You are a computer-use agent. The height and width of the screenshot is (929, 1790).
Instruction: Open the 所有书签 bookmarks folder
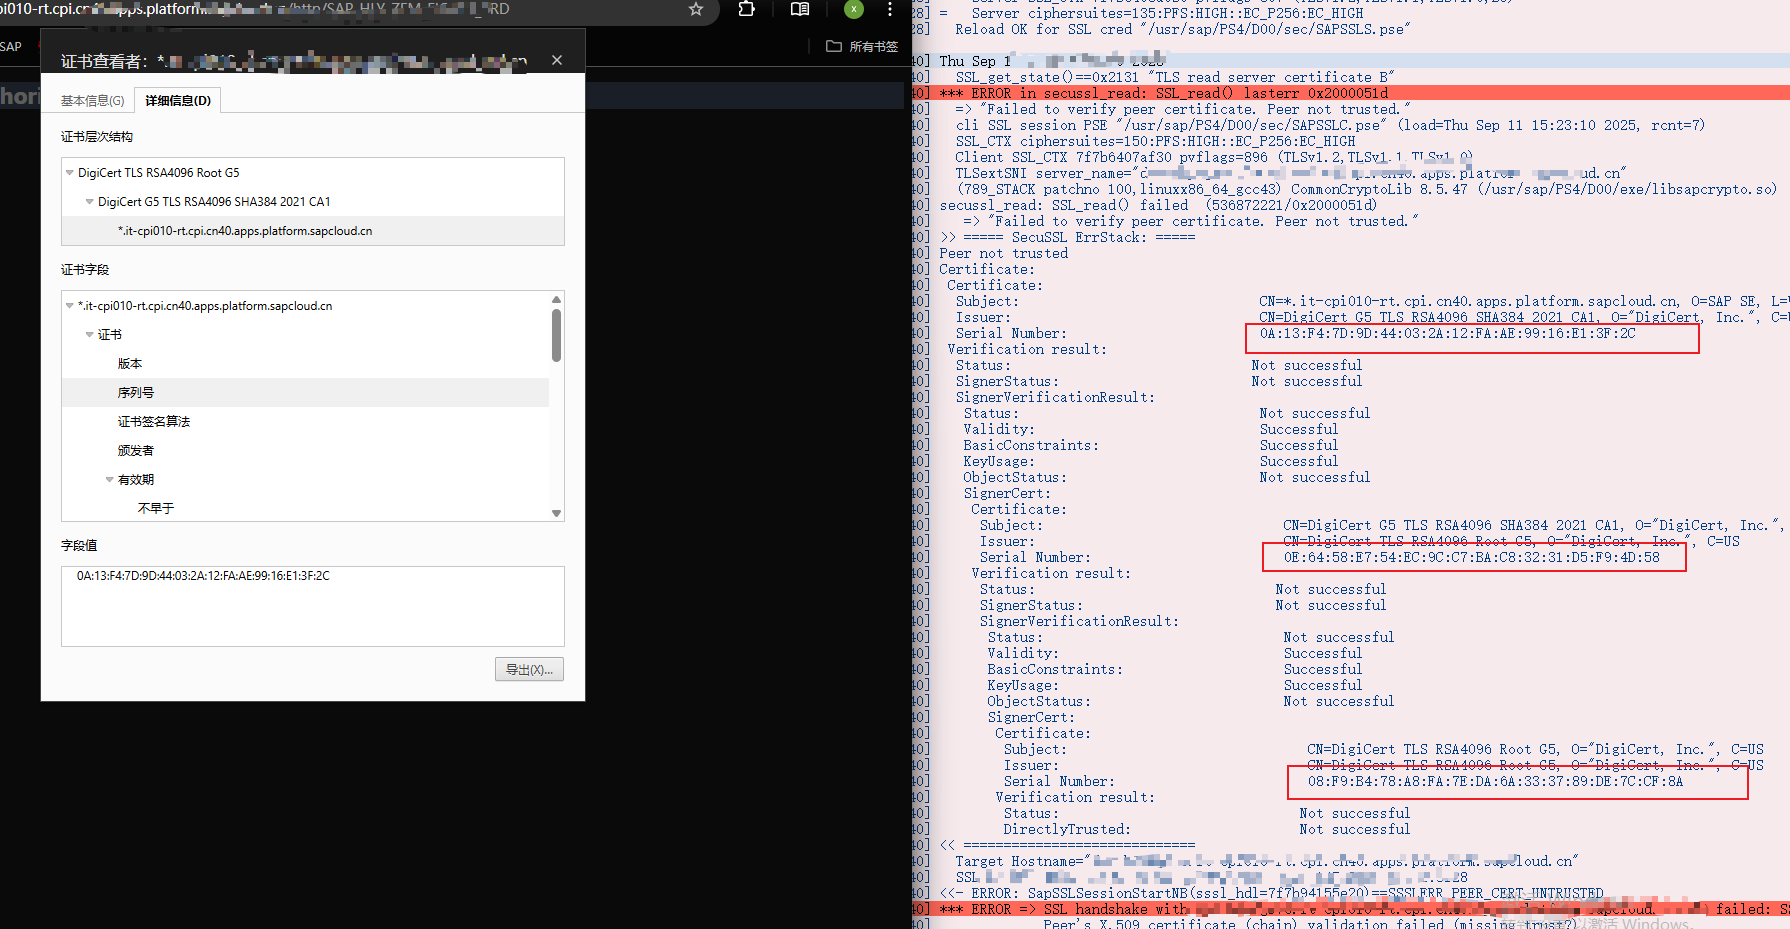click(862, 47)
